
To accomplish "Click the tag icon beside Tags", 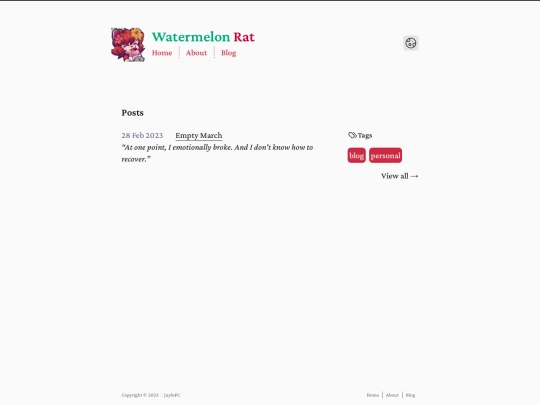I will [352, 135].
